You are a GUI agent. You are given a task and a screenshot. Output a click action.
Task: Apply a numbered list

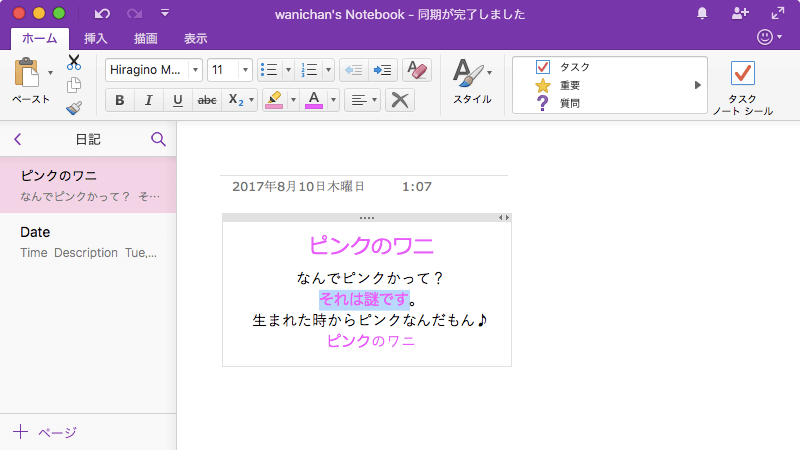click(x=309, y=70)
